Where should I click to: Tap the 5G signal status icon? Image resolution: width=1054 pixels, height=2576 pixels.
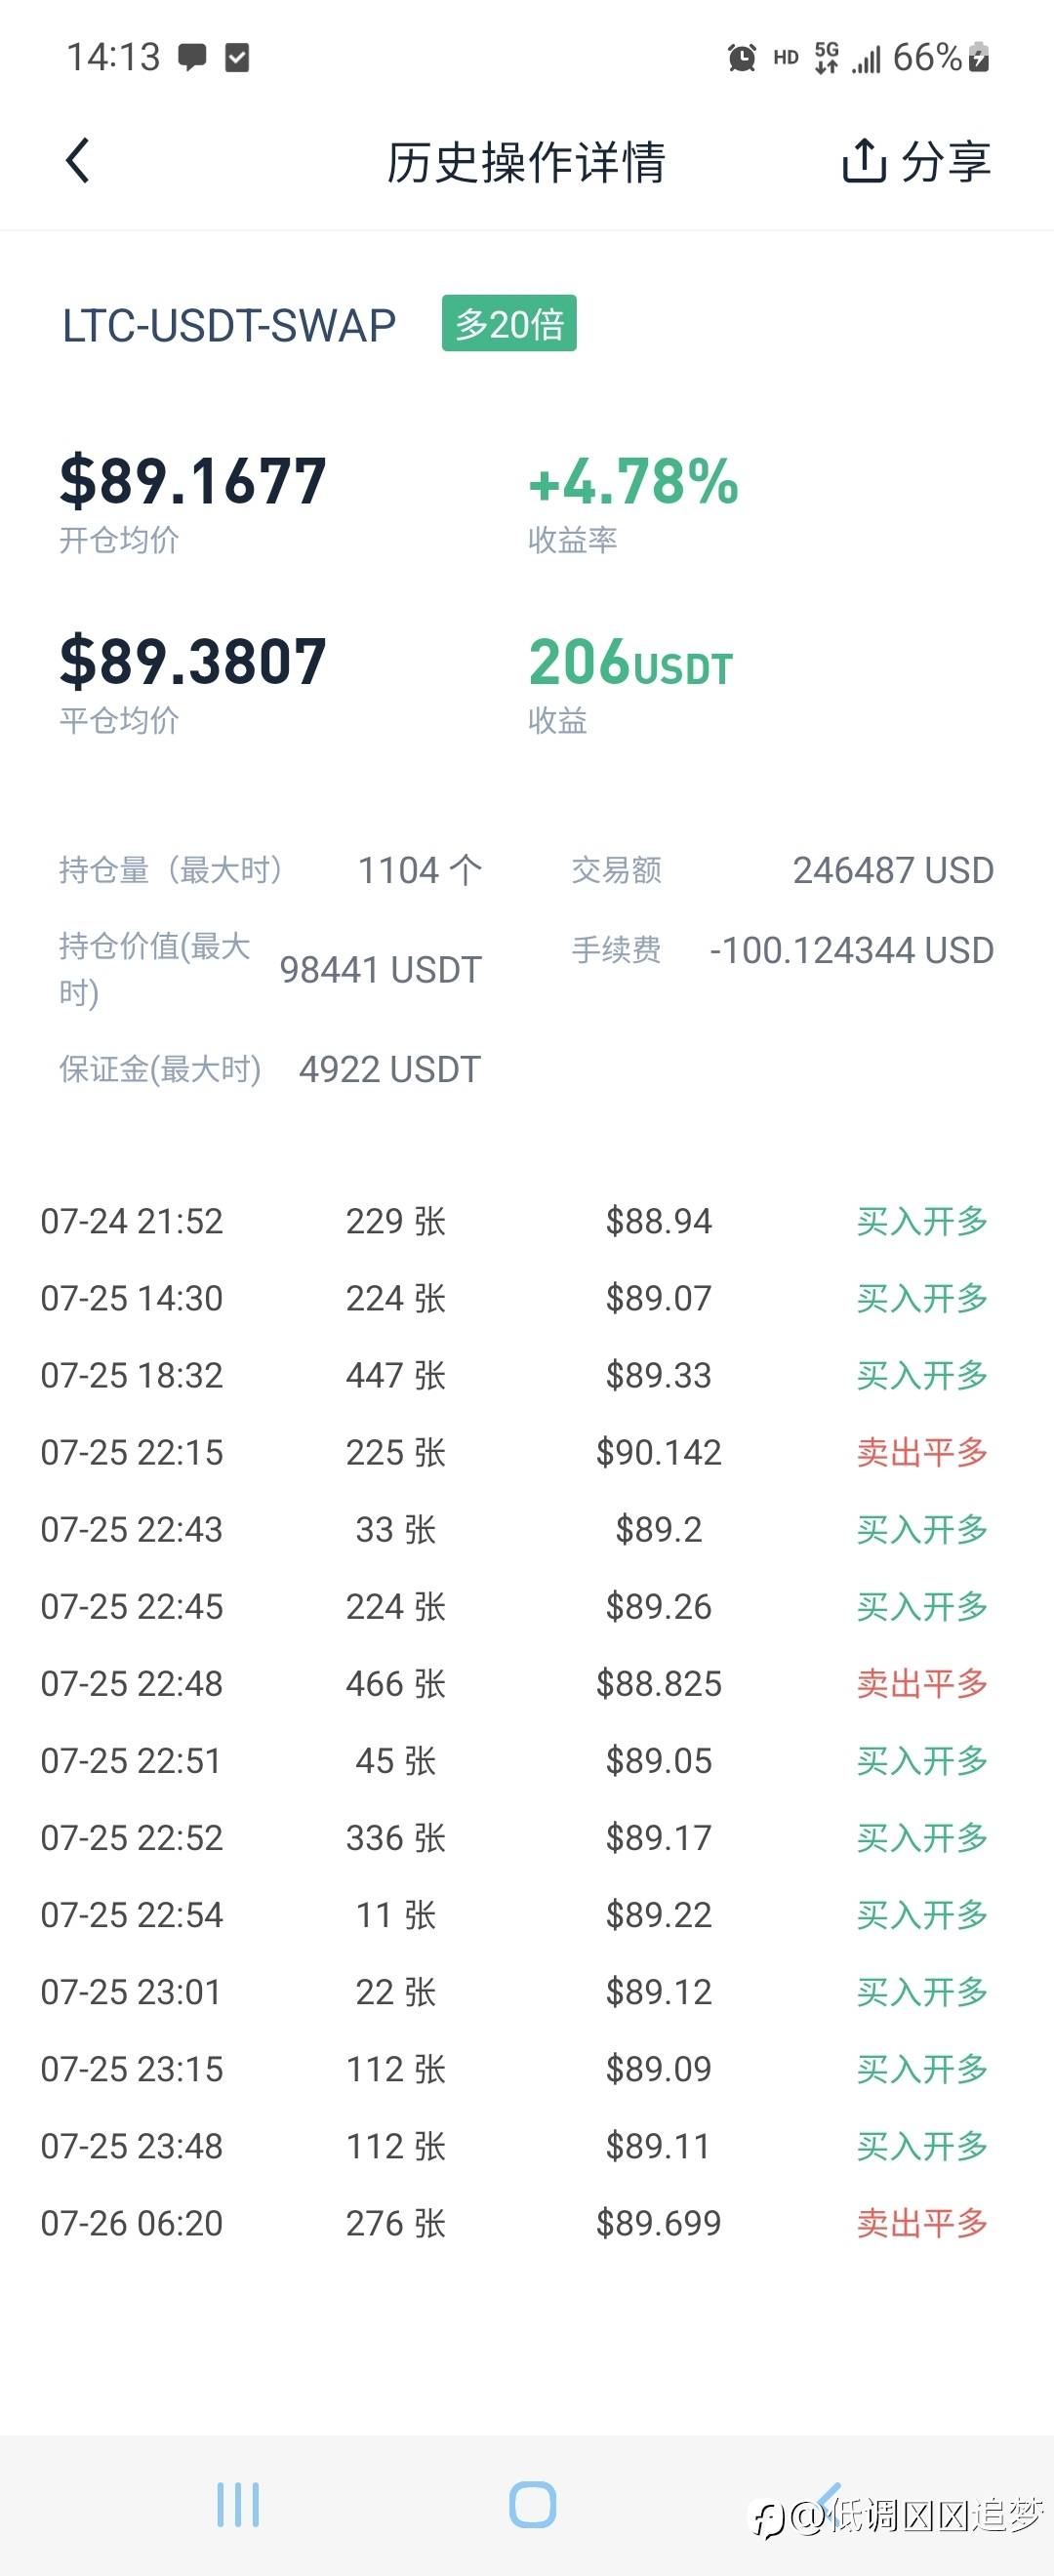click(827, 58)
